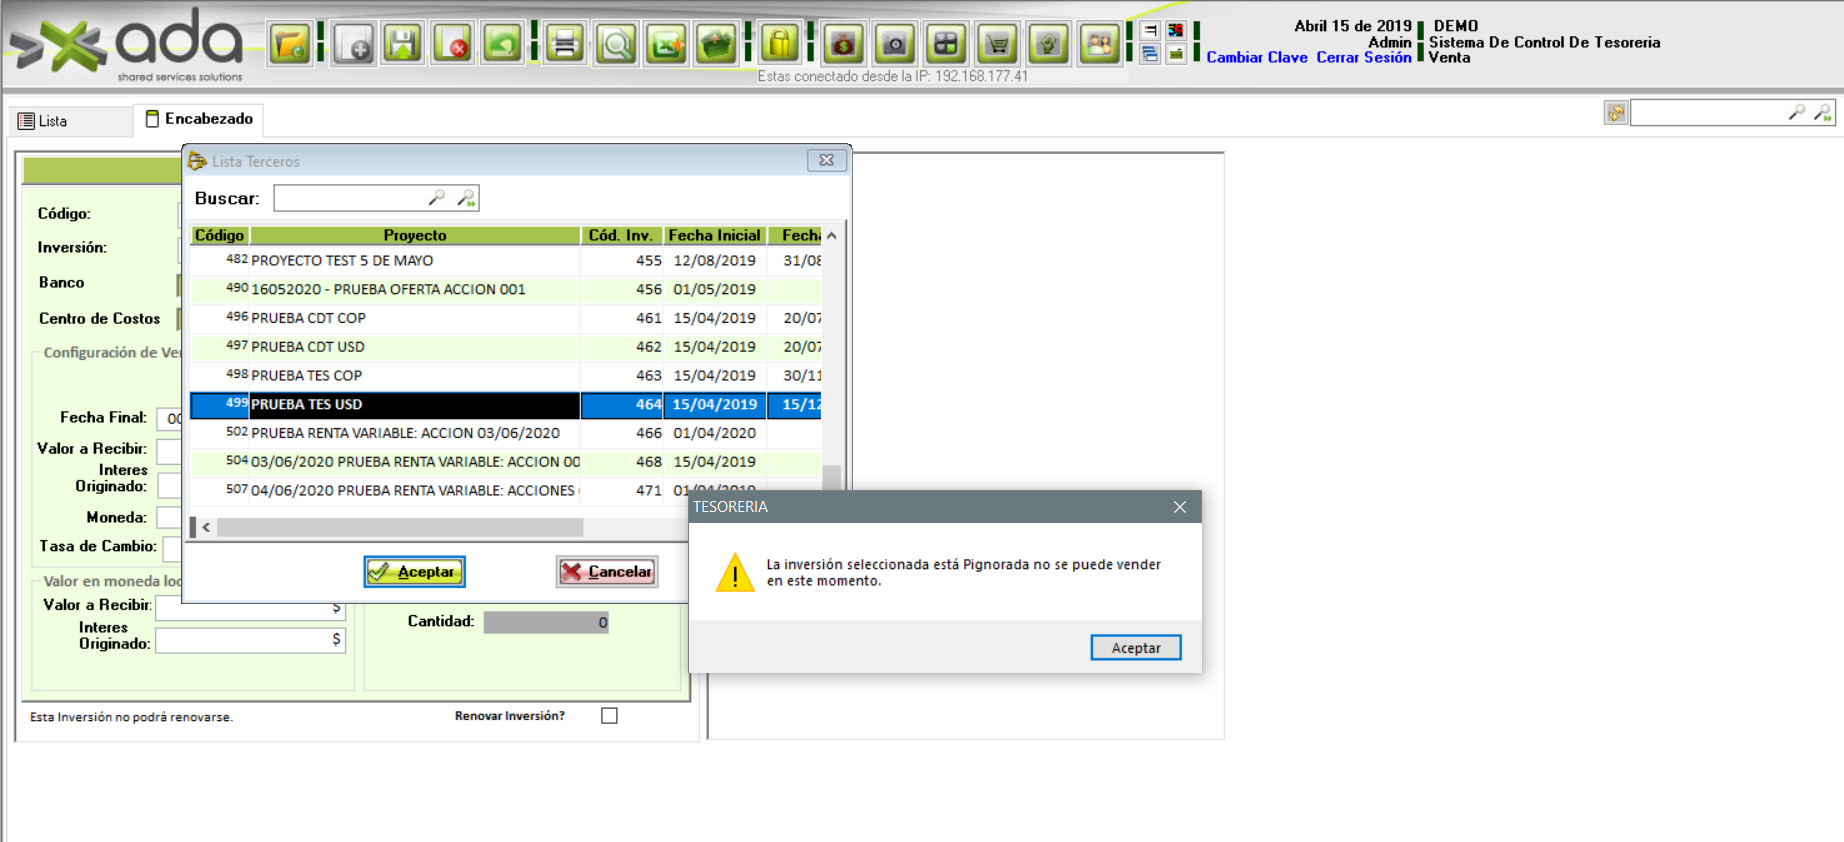This screenshot has height=842, width=1844.
Task: Click Cancelar in the Lista Terceros window
Action: pyautogui.click(x=607, y=572)
